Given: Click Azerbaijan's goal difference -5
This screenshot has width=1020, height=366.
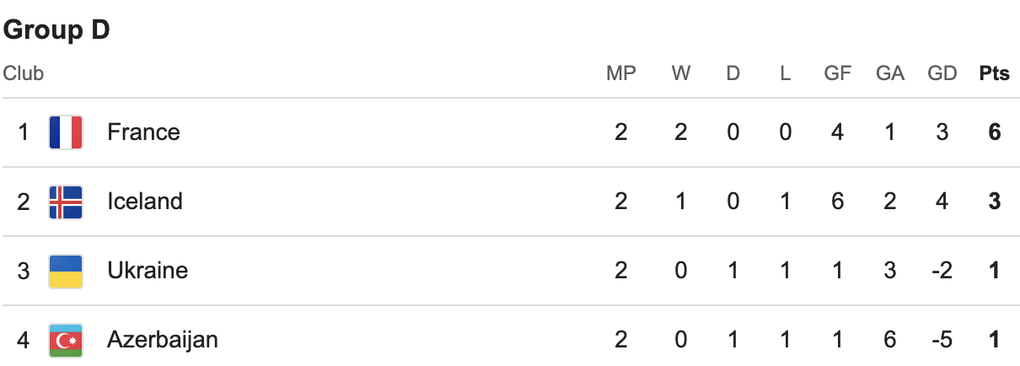Looking at the screenshot, I should click(943, 340).
